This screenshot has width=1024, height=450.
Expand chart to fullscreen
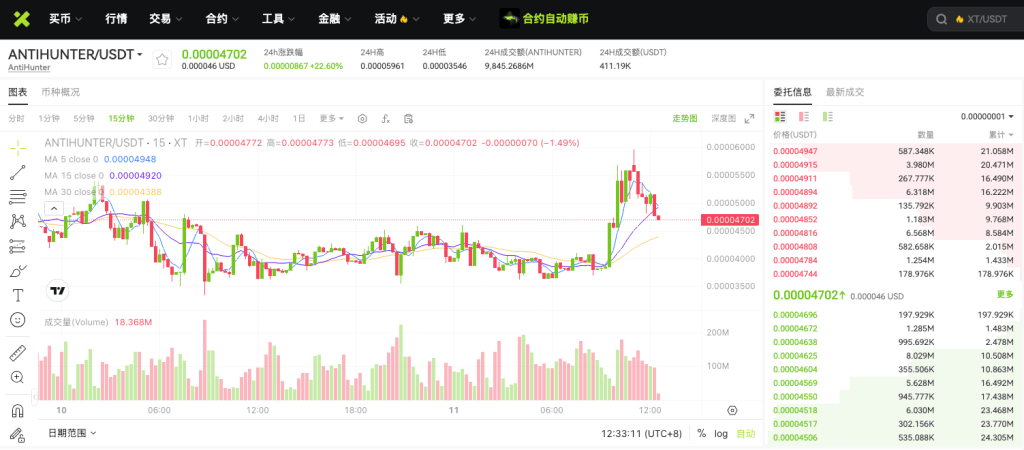click(749, 118)
